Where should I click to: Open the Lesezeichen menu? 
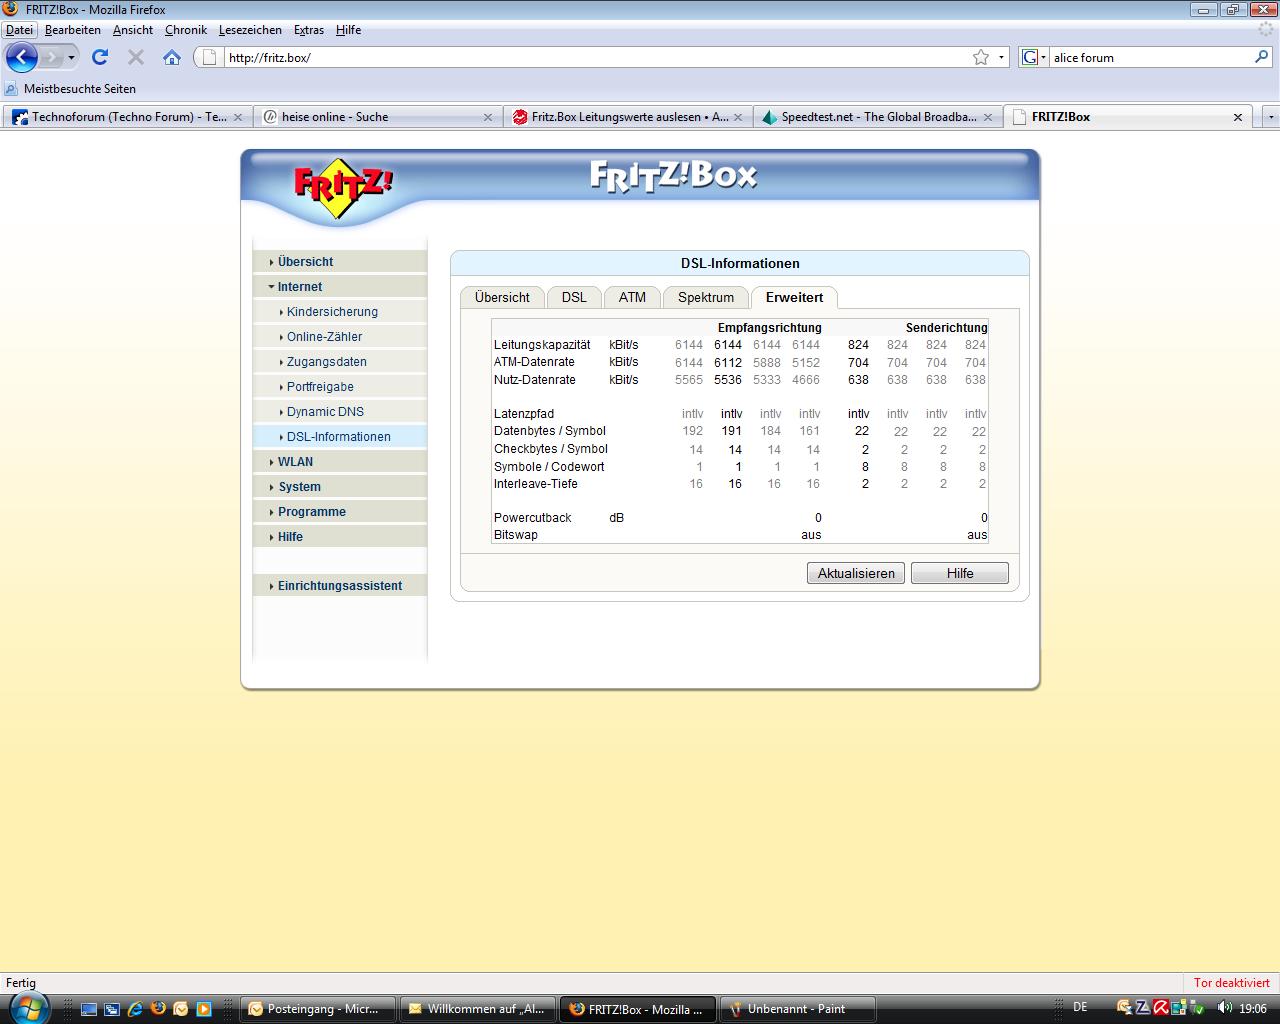[251, 30]
